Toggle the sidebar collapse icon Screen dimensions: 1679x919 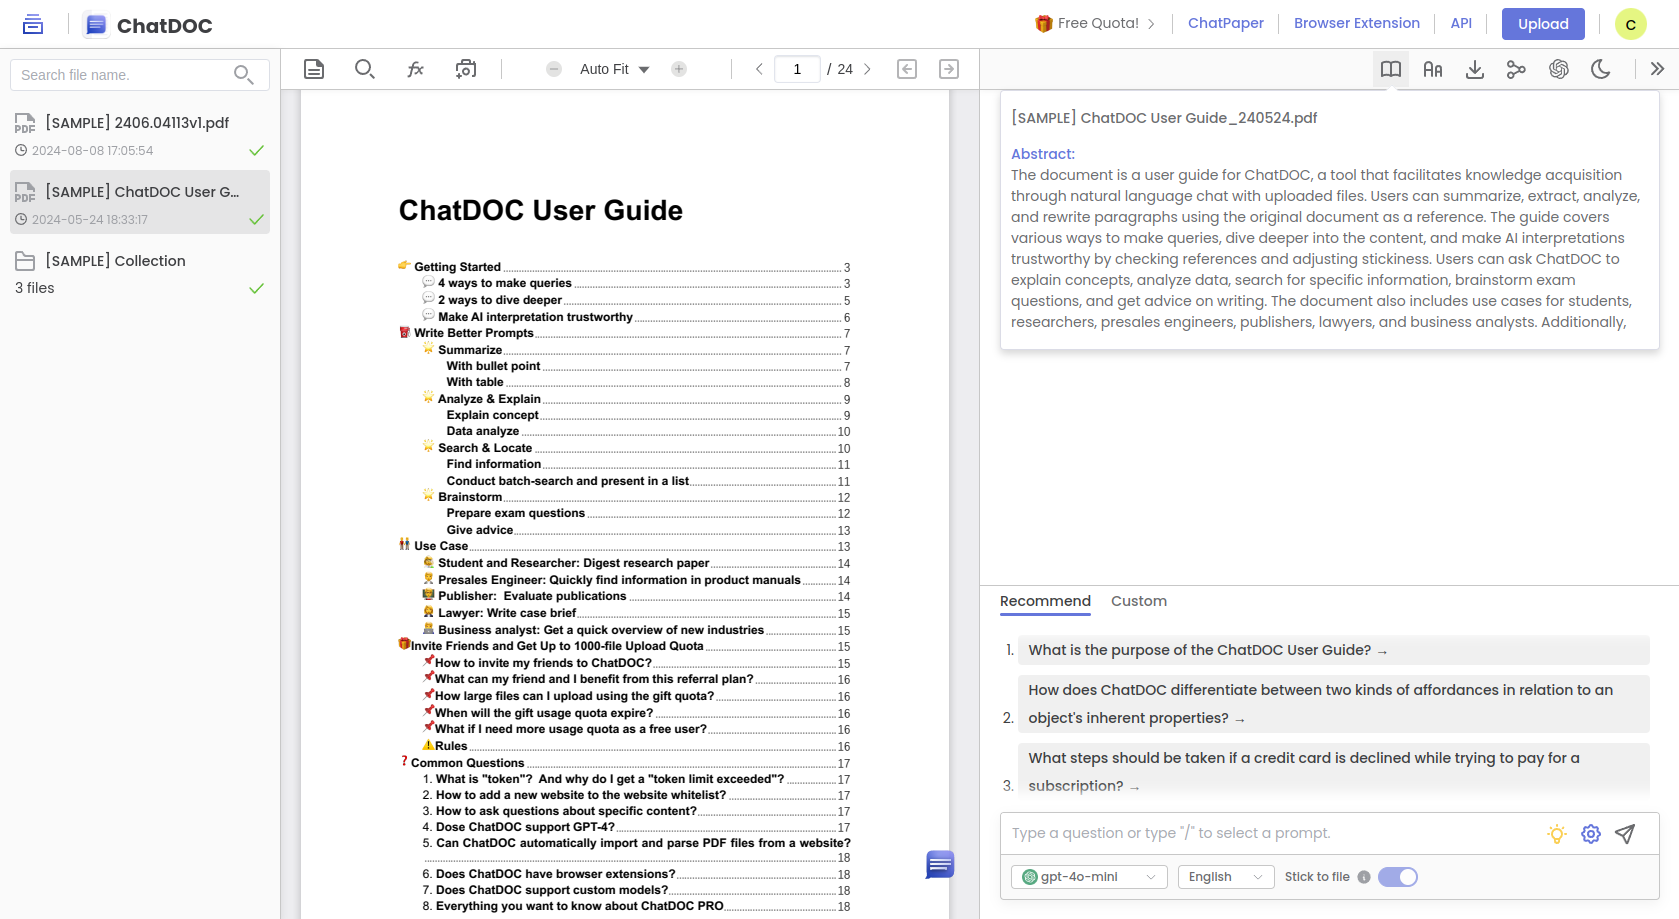(x=33, y=24)
